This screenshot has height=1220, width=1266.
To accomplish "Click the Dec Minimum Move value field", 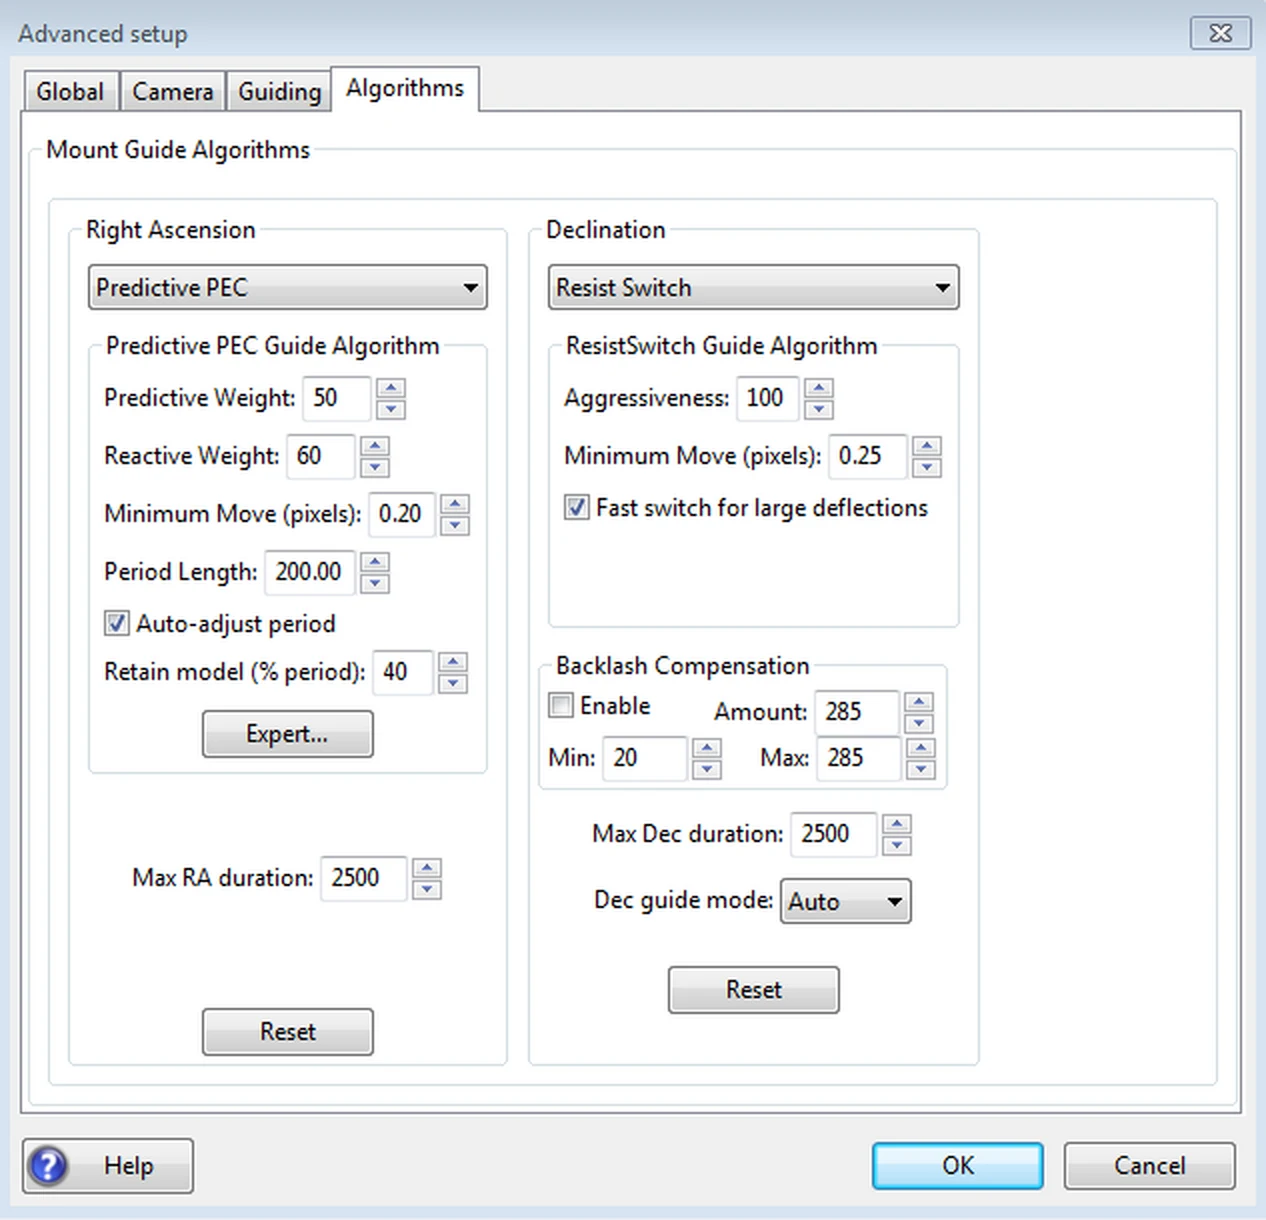I will (868, 456).
